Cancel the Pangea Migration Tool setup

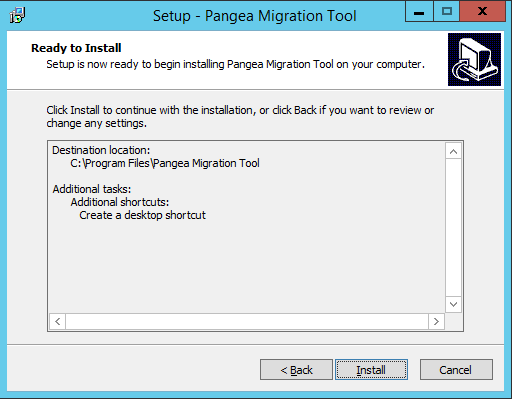click(x=456, y=370)
